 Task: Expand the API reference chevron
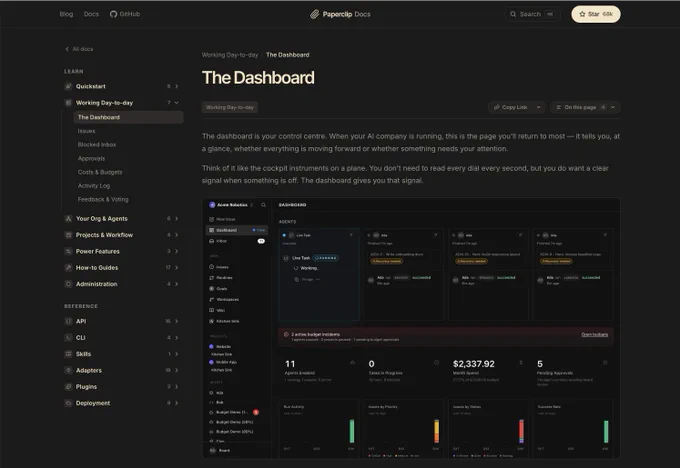tap(177, 321)
